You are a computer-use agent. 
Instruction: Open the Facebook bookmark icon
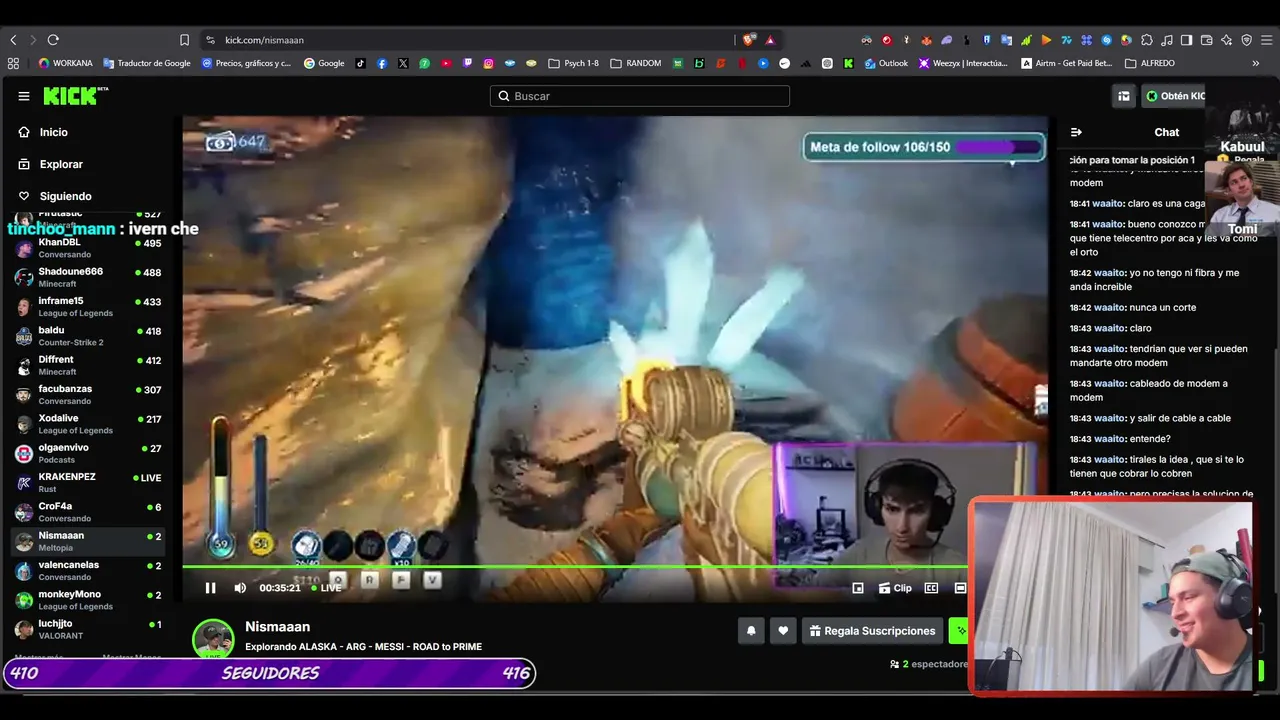coord(382,63)
